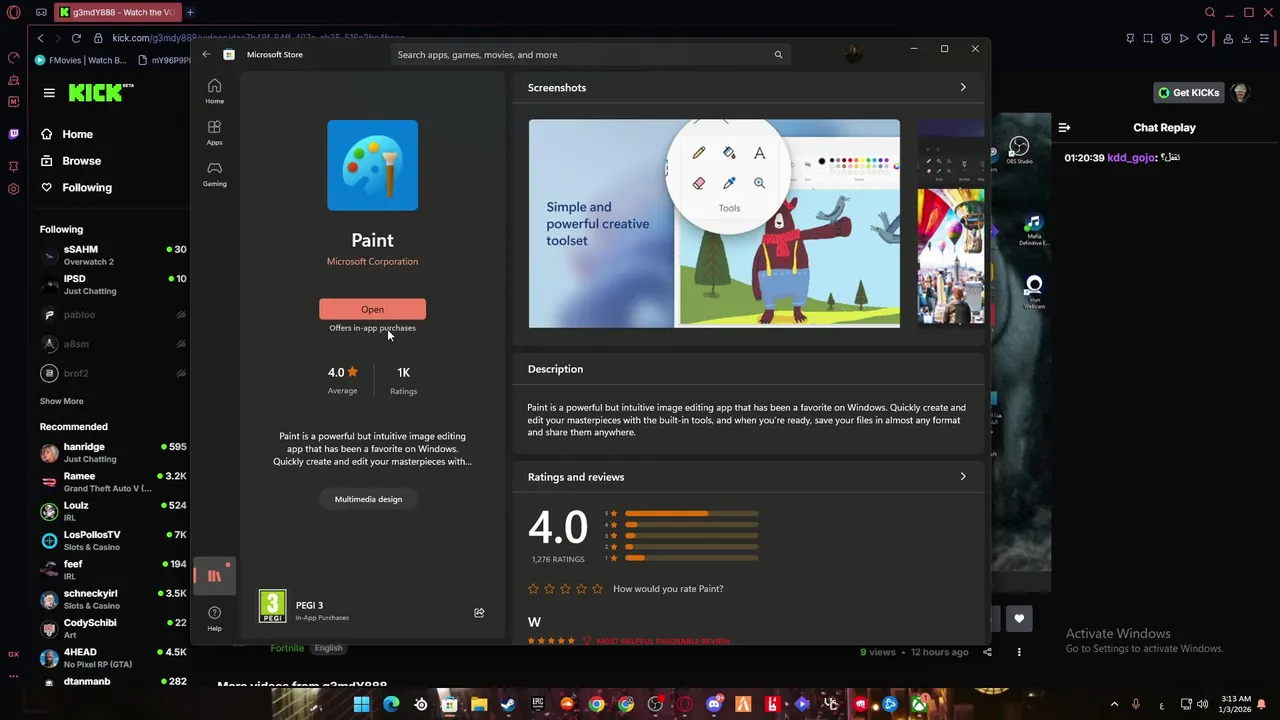The image size is (1280, 720).
Task: Click Get KICKs button
Action: coord(1189,93)
